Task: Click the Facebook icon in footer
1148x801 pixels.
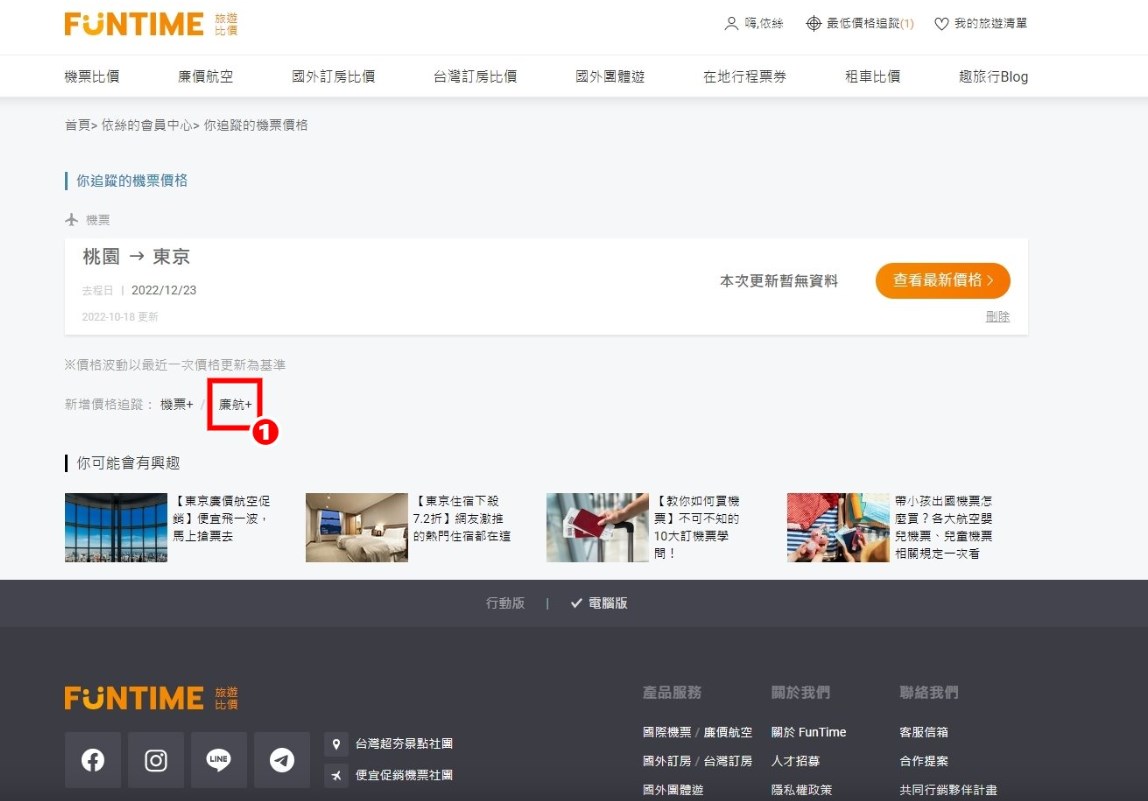Action: pyautogui.click(x=93, y=760)
